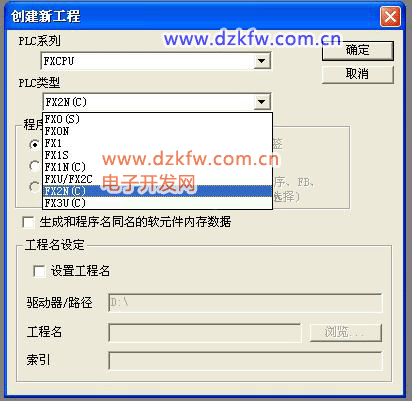Open the PLC系列 dropdown arrow
Viewport: 412px width, 401px height.
tap(262, 61)
